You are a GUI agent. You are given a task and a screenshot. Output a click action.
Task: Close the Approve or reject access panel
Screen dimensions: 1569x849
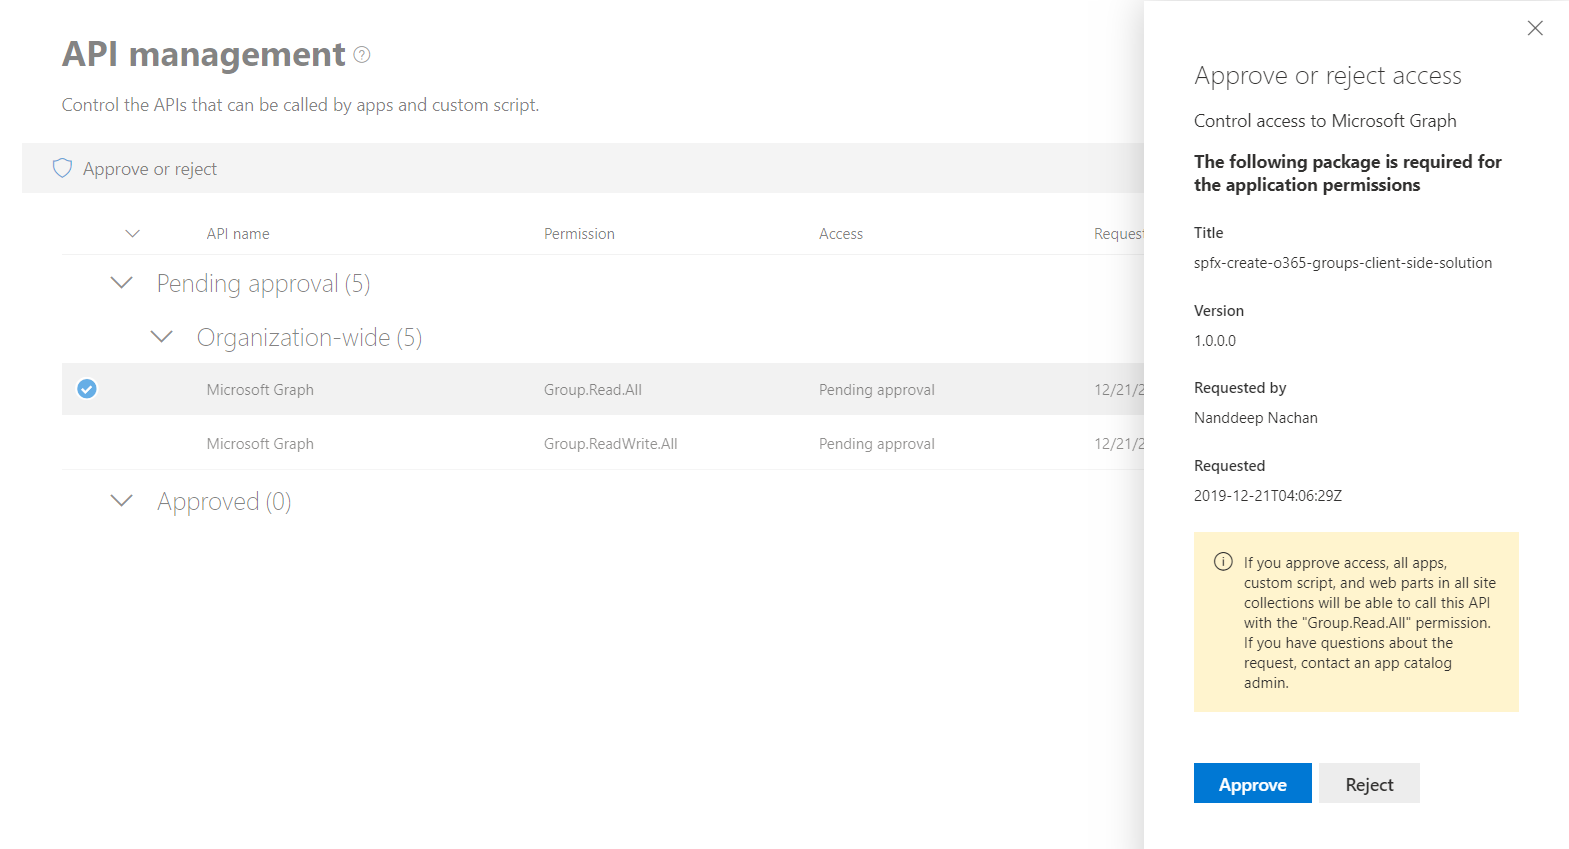pos(1535,28)
